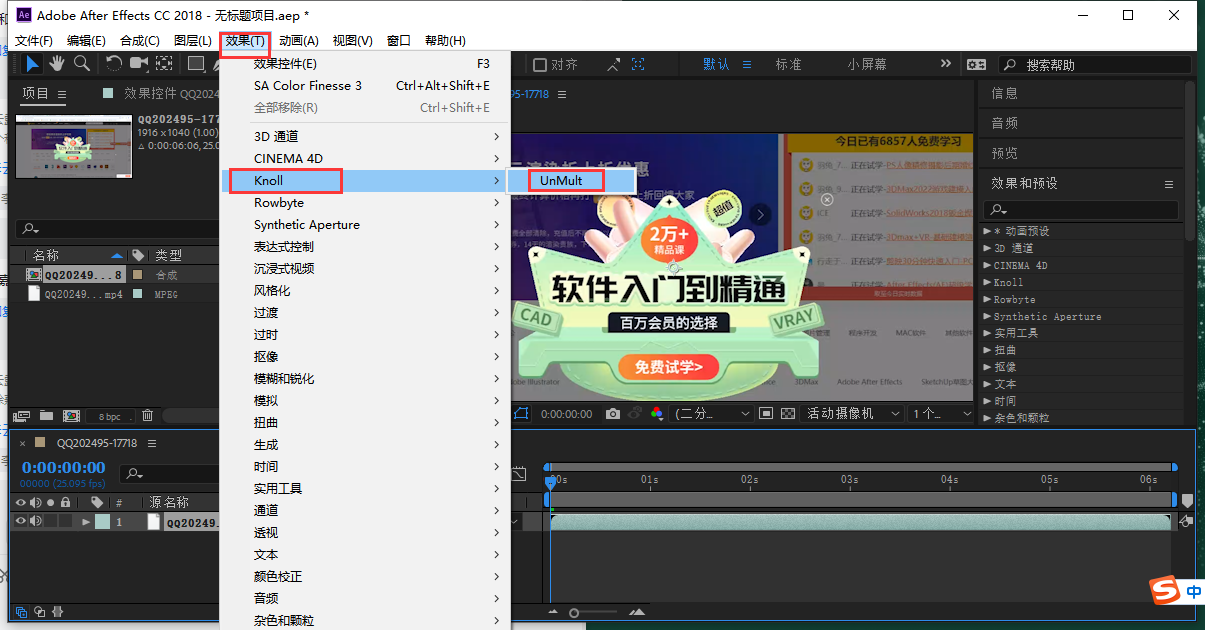This screenshot has width=1205, height=630.
Task: Open the 活动摄像机 view dropdown
Action: [x=853, y=413]
